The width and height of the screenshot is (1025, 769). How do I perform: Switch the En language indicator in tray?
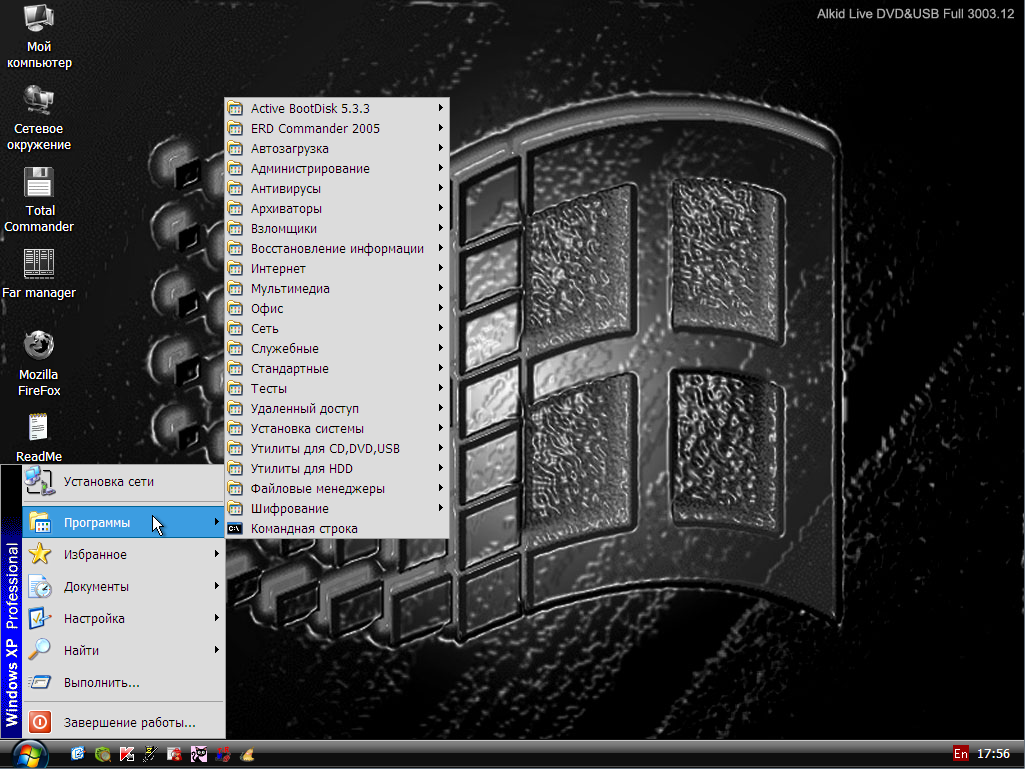960,754
